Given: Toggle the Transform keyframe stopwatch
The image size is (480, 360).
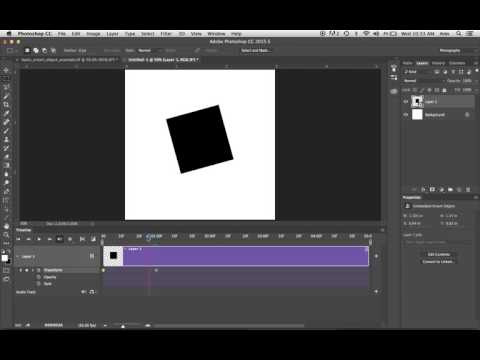Looking at the screenshot, I should point(38,270).
